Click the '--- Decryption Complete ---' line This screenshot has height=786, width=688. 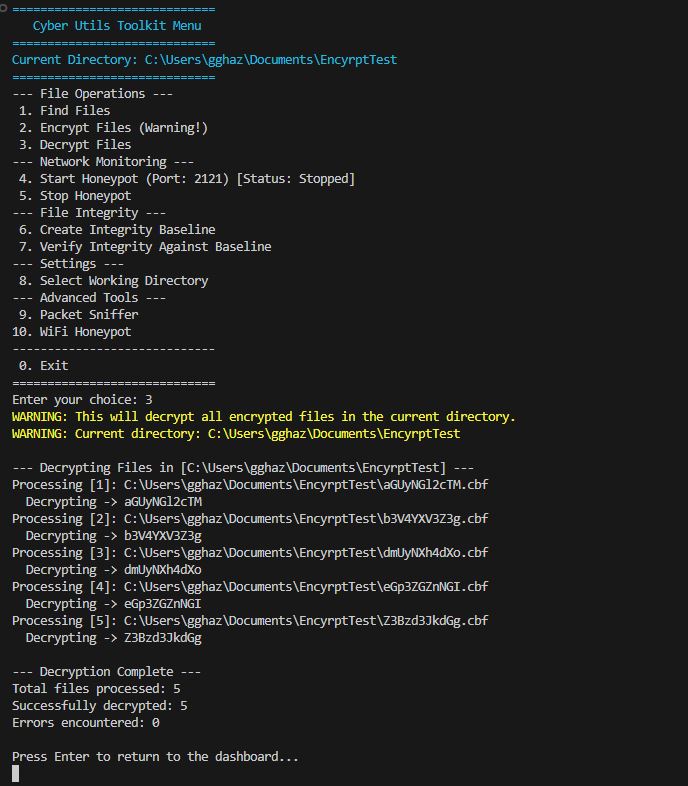[x=106, y=672]
